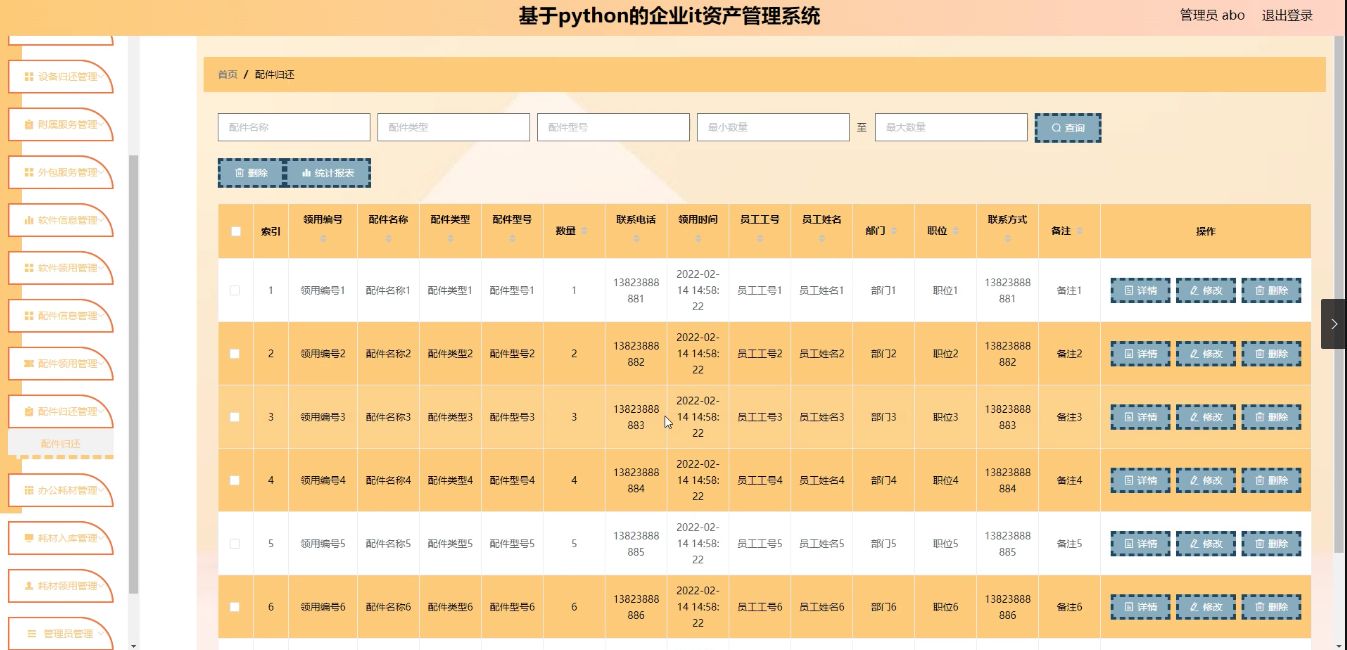Sort by 备注 column arrows
Viewport: 1347px width, 650px height.
pos(1080,232)
